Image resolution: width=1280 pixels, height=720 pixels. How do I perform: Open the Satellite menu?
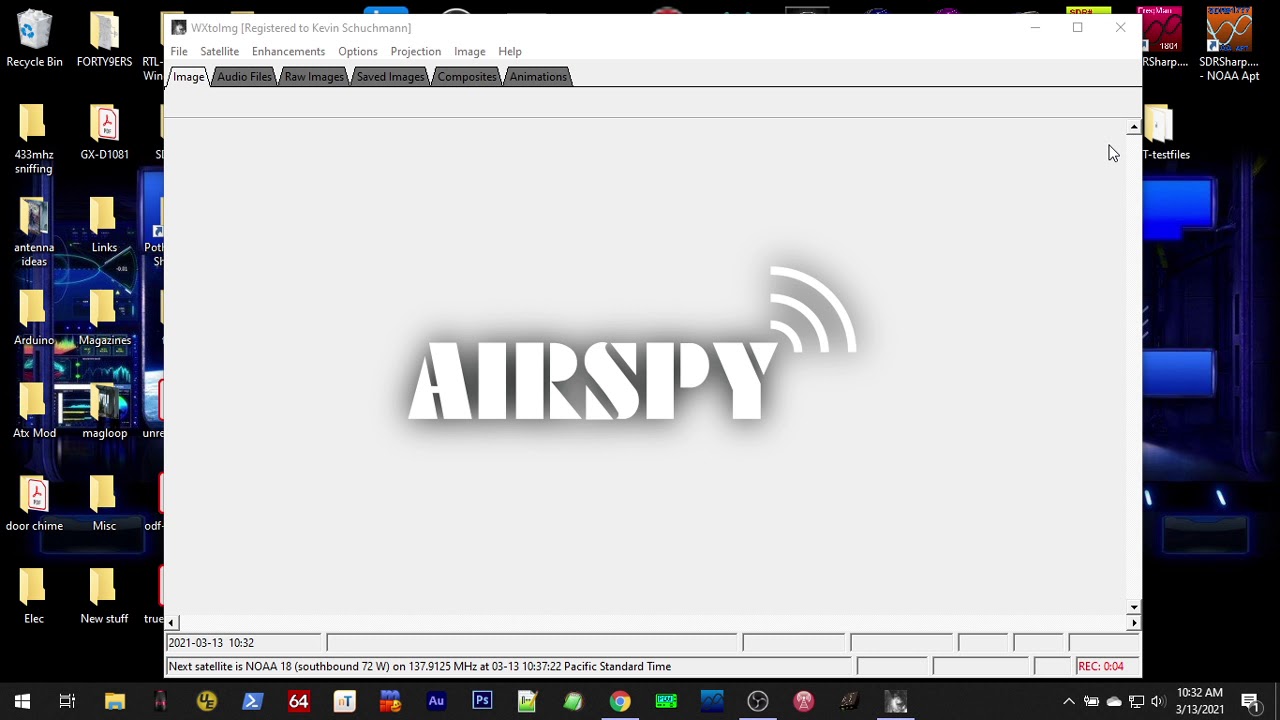click(x=219, y=51)
